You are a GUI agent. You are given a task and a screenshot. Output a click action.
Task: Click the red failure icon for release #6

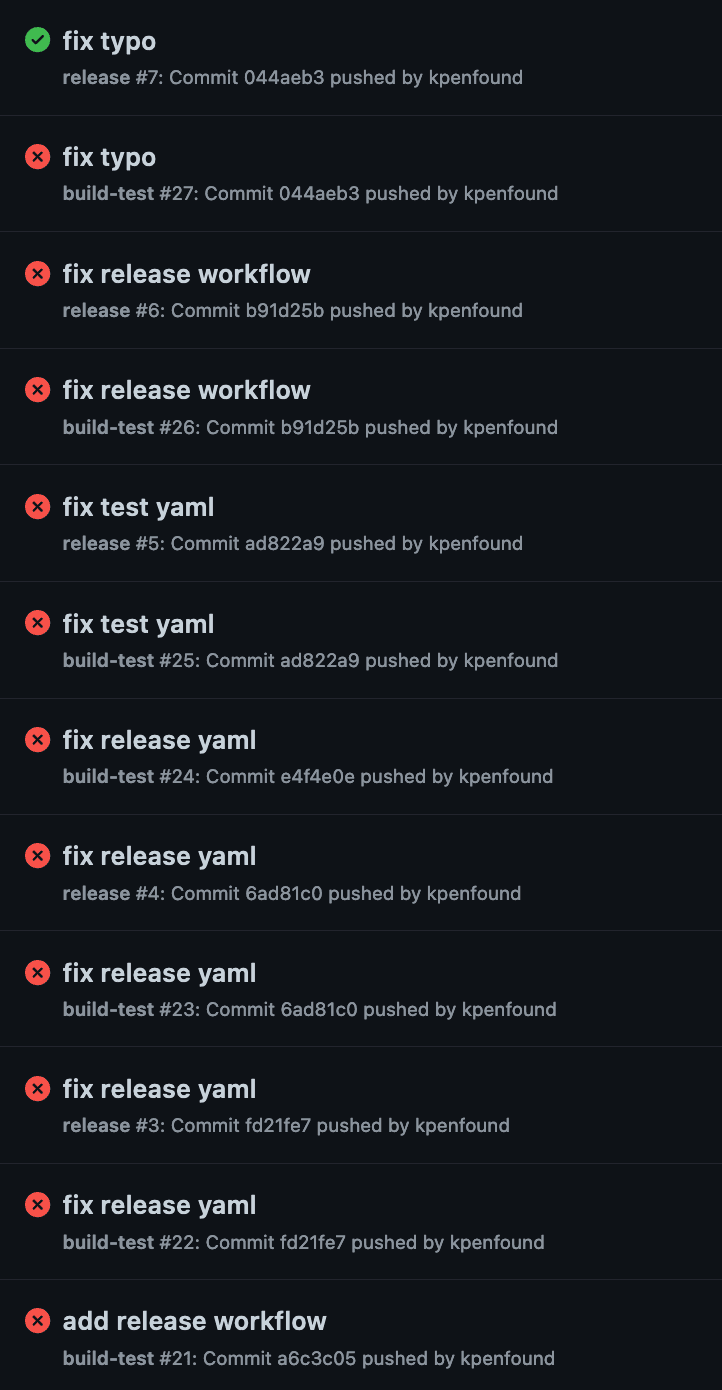[x=37, y=274]
